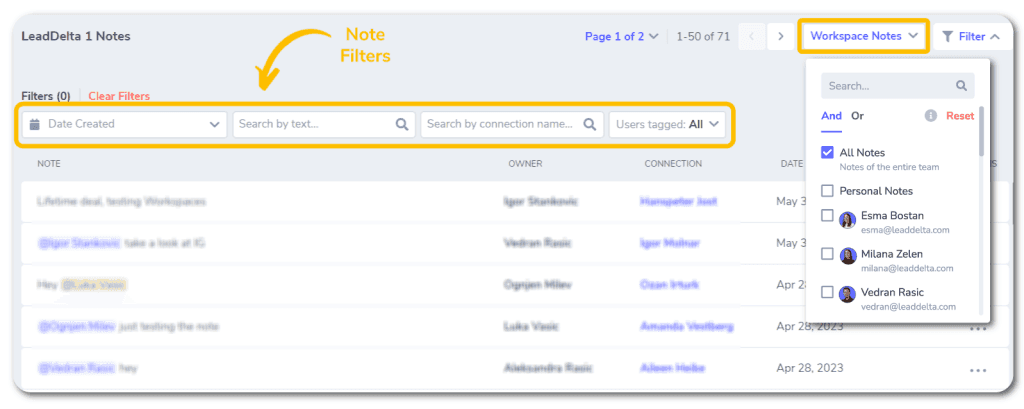
Task: Click the info icon beside Reset
Action: 931,116
